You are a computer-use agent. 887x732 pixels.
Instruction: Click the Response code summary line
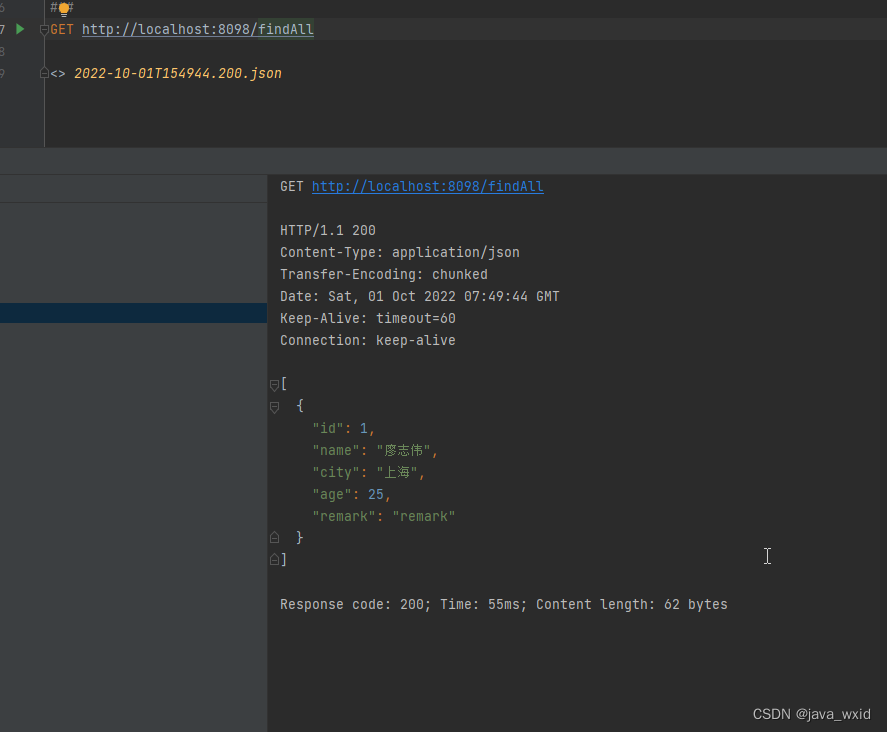point(503,604)
